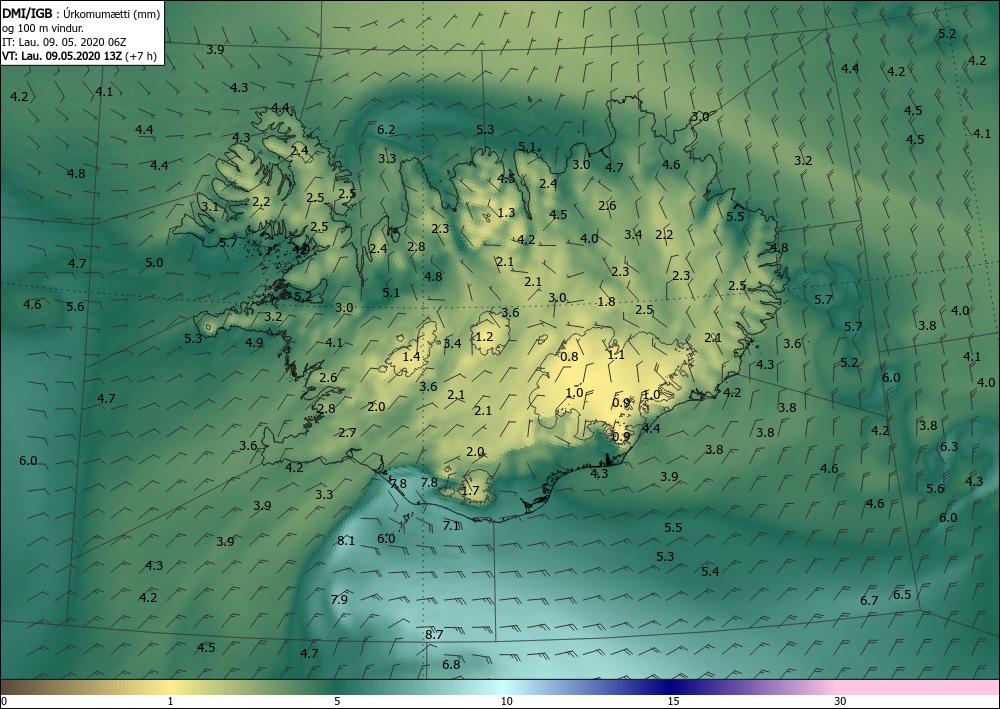Pick the pink segment of the color scale
1000x709 pixels.
click(918, 687)
